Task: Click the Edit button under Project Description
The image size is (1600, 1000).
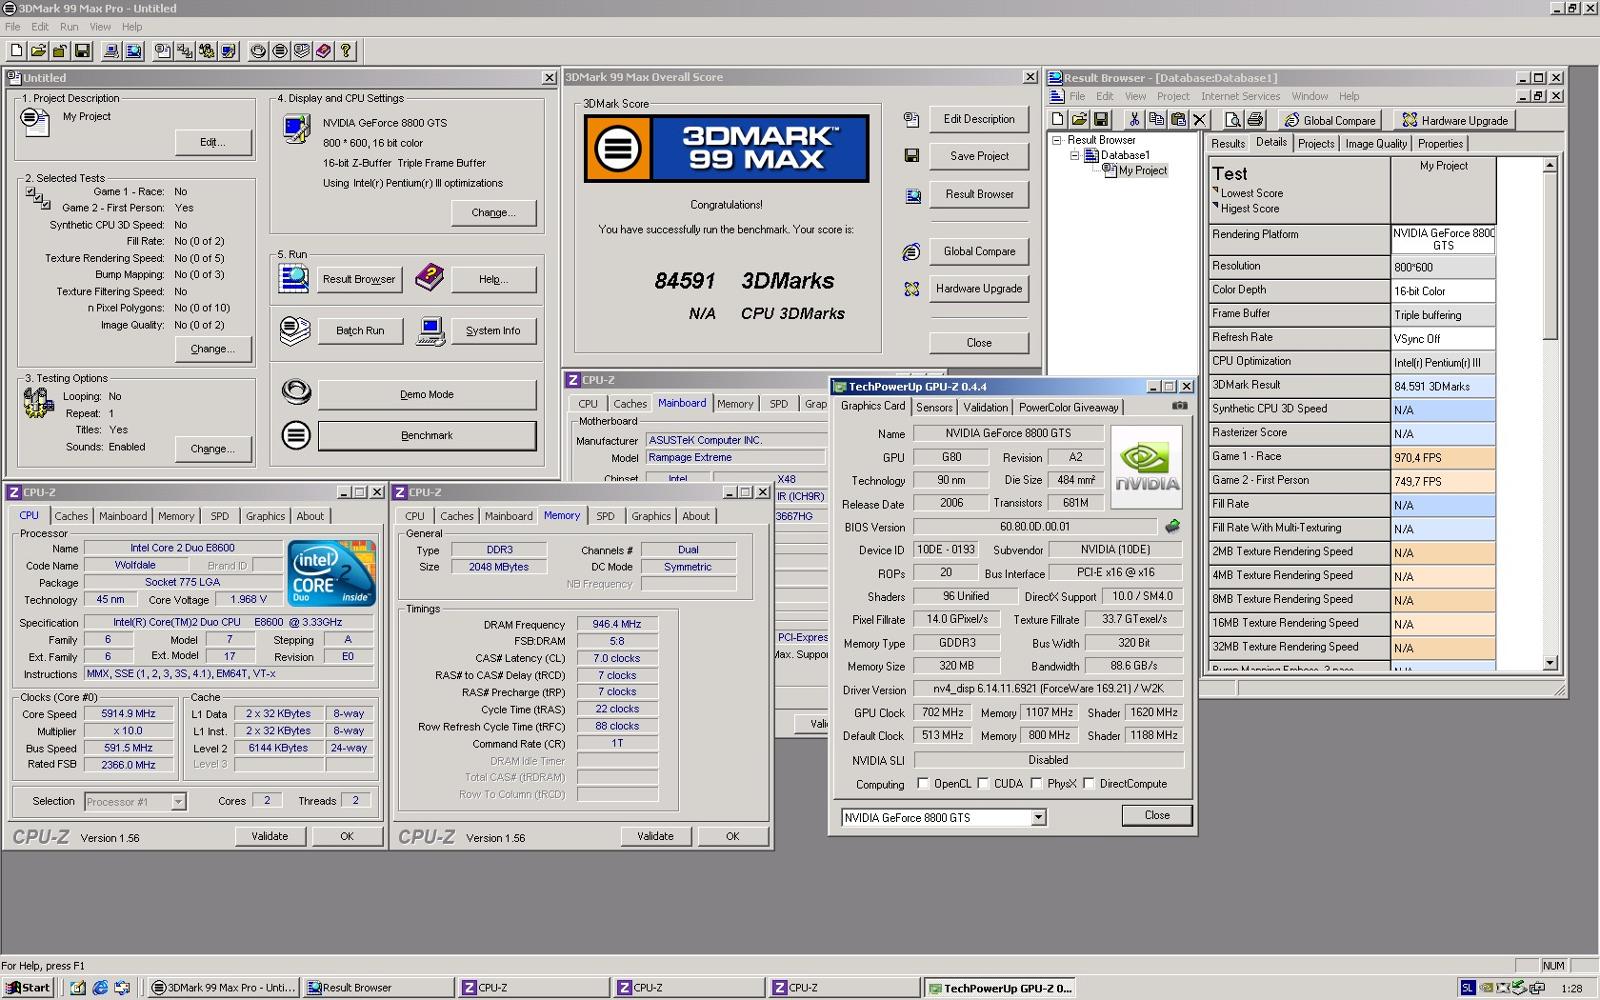Action: (213, 142)
